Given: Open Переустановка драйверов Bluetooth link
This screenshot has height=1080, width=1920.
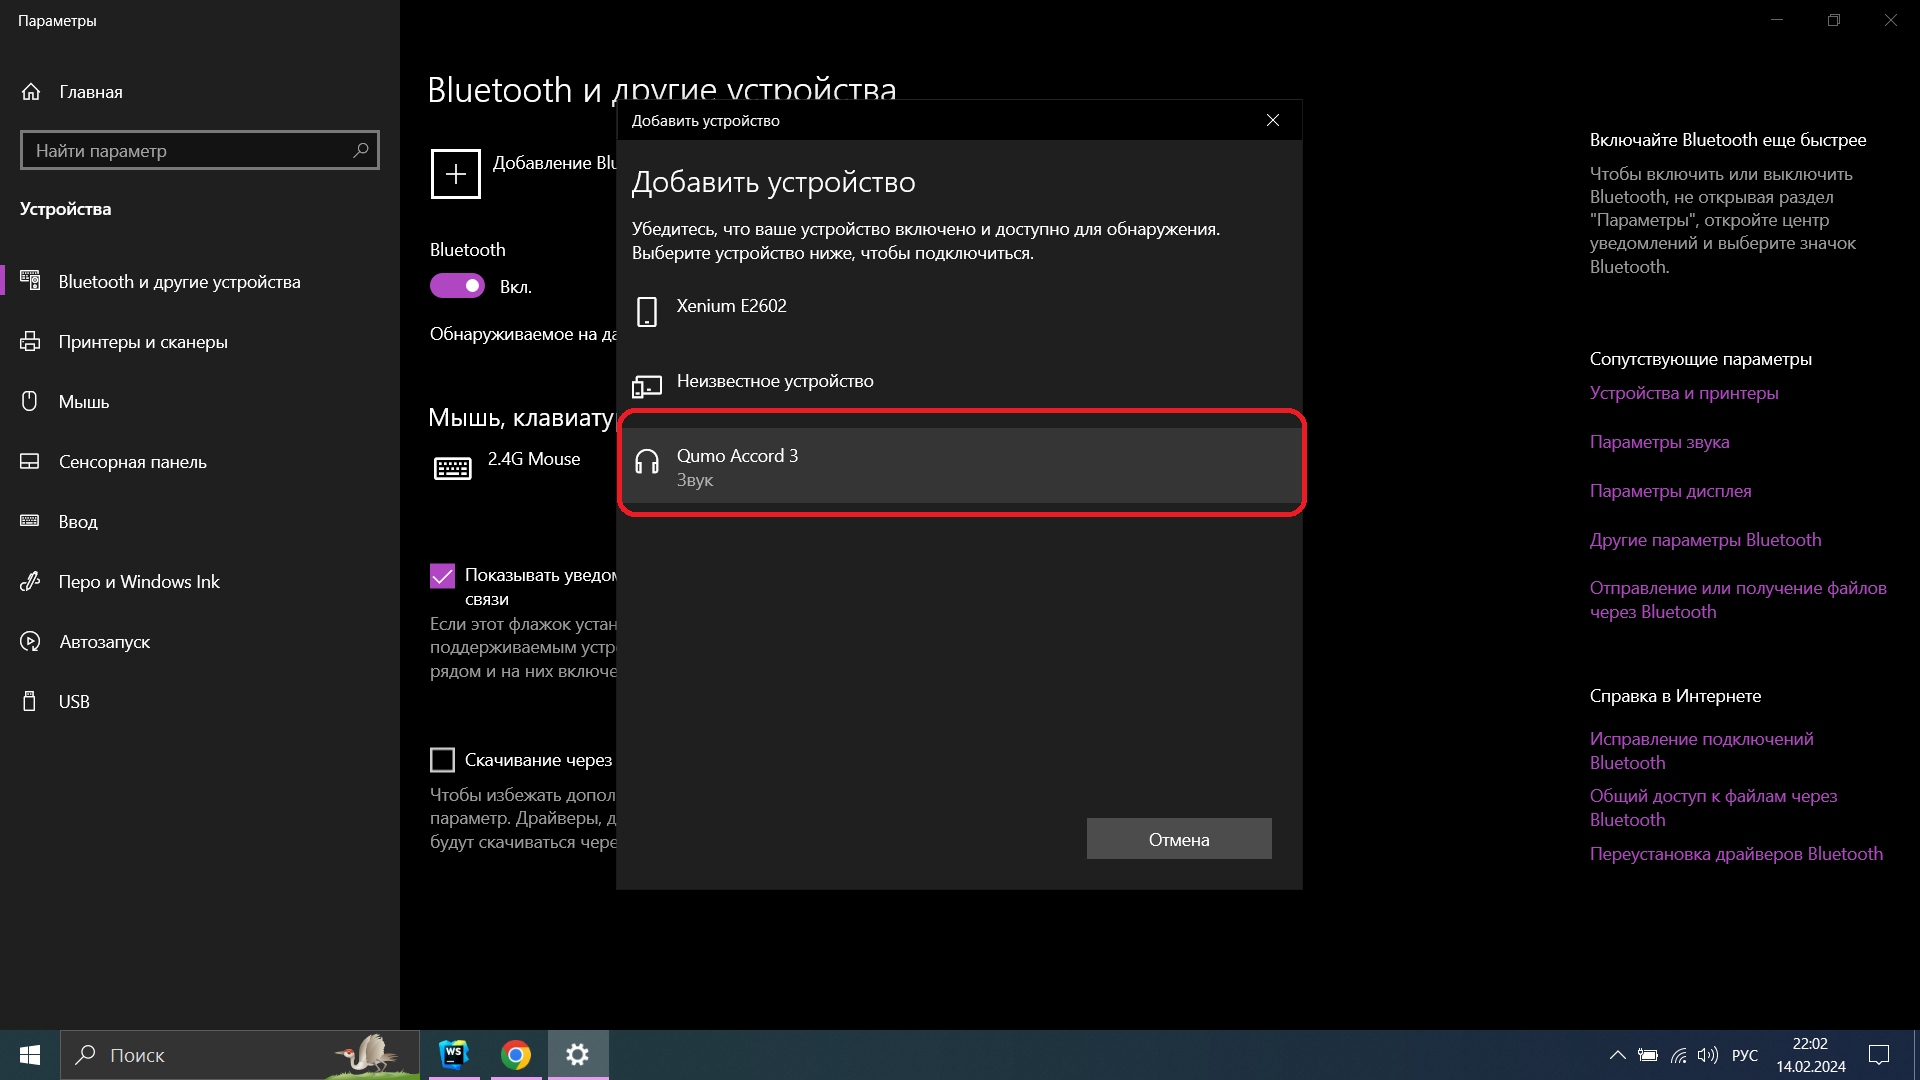Looking at the screenshot, I should pos(1737,854).
